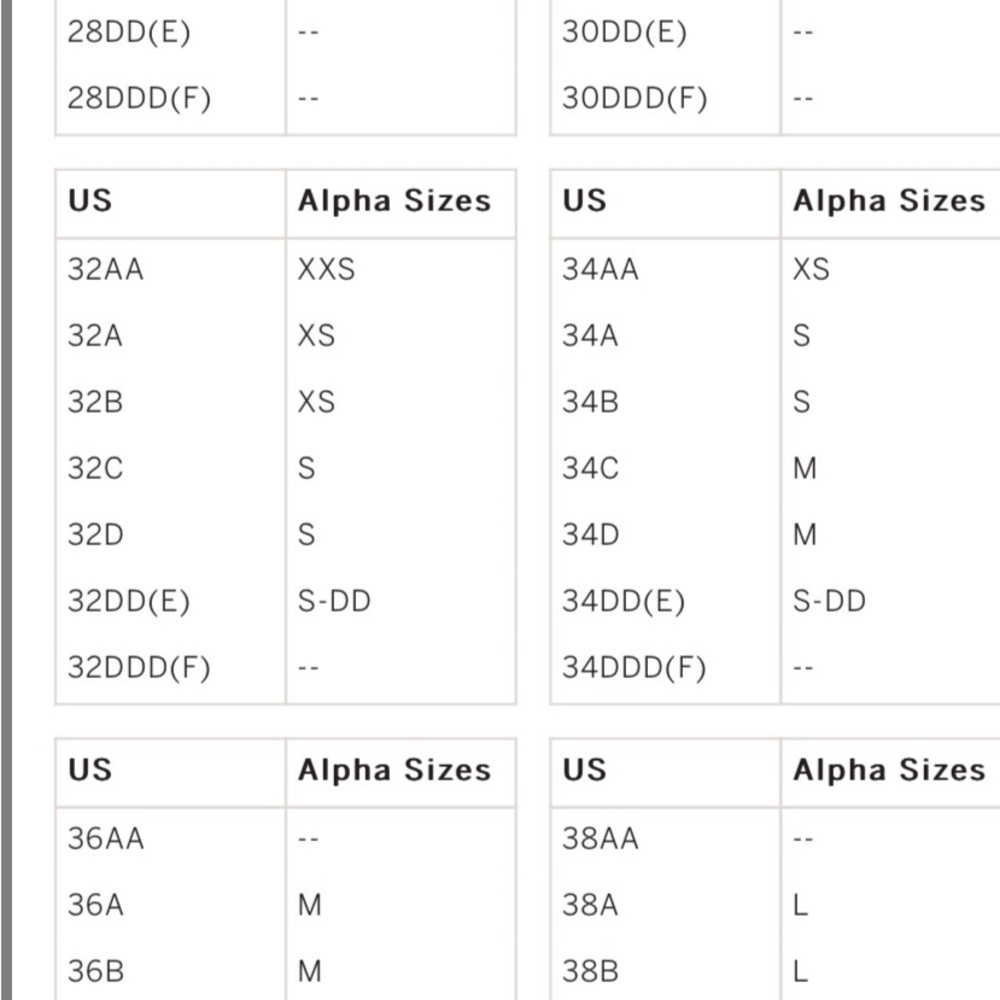Click the US header above 32AA
The height and width of the screenshot is (1000, 1000).
coord(90,201)
